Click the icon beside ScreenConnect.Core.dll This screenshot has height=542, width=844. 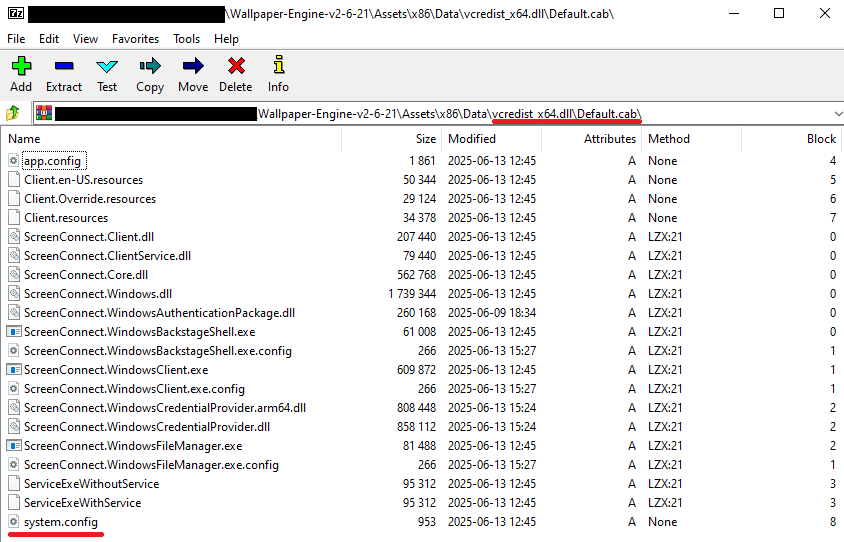click(14, 274)
